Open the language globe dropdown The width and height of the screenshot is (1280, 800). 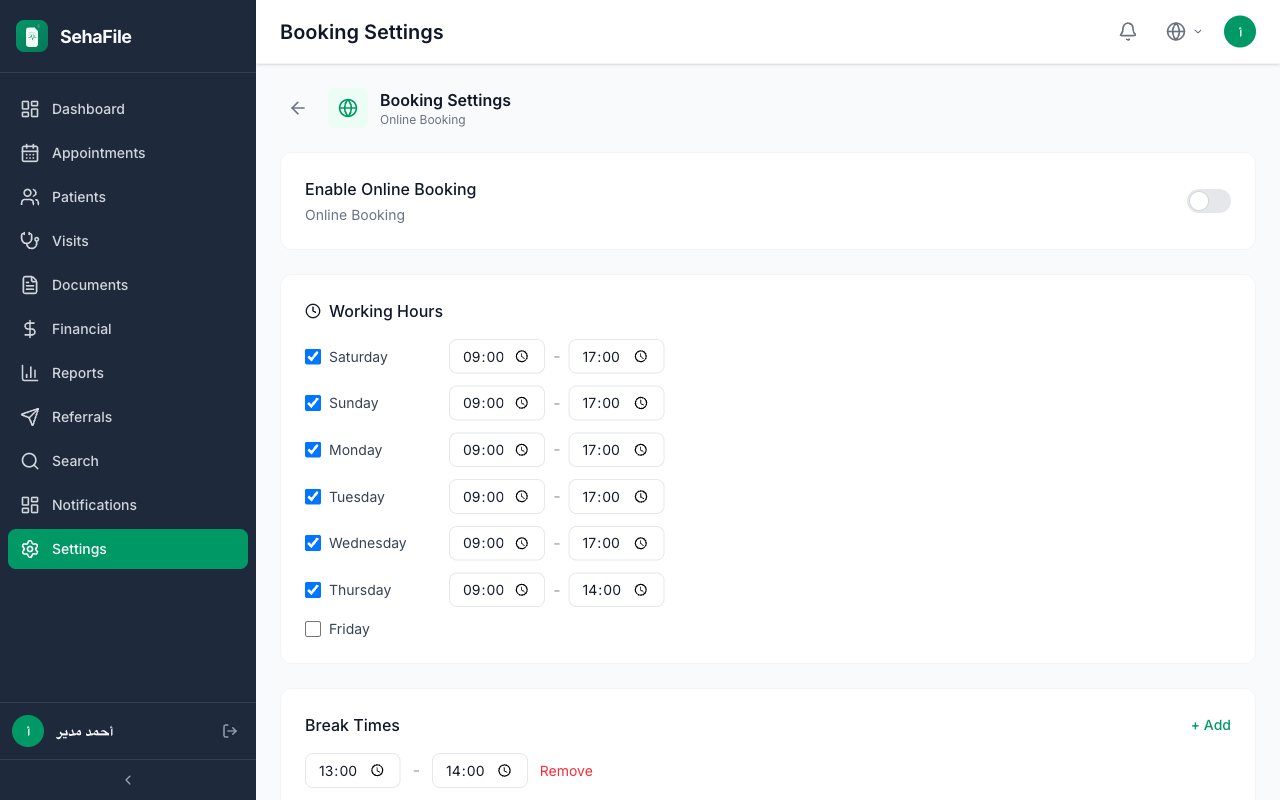pos(1184,31)
